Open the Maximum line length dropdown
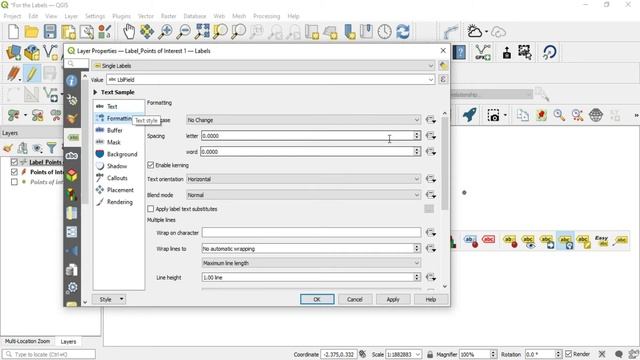The image size is (640, 360). 311,263
